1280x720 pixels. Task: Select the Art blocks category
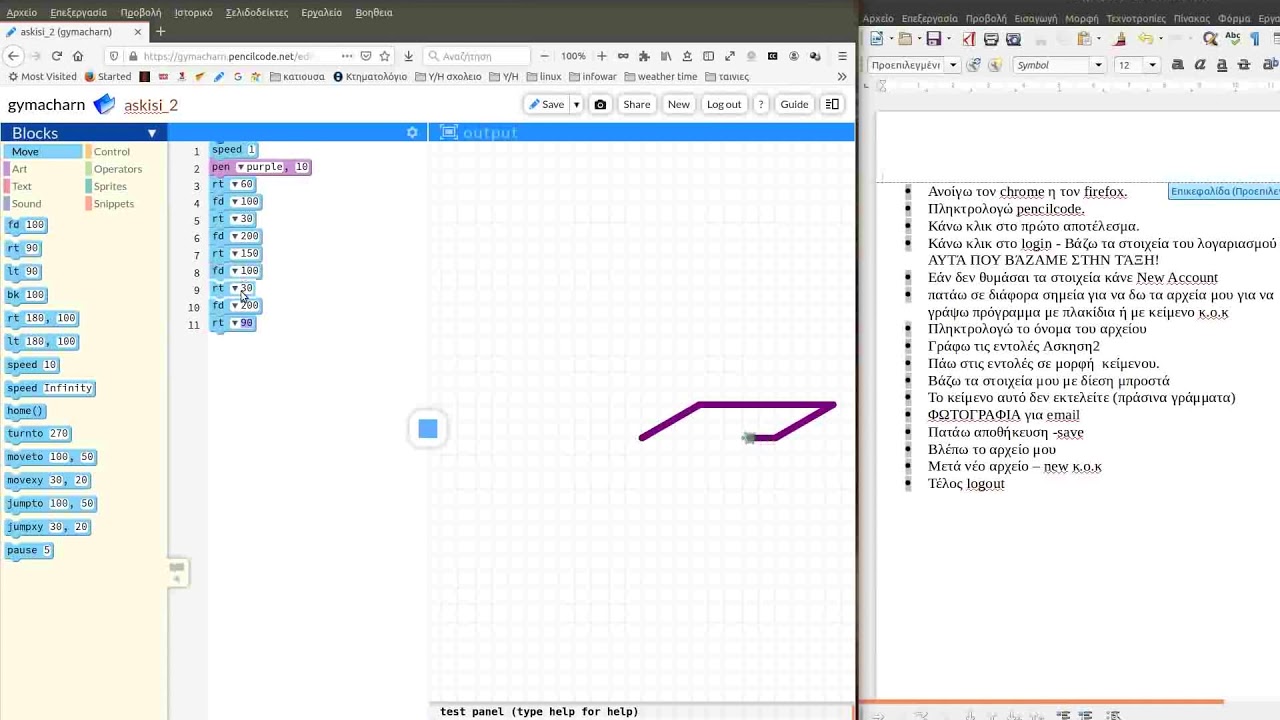[x=20, y=169]
